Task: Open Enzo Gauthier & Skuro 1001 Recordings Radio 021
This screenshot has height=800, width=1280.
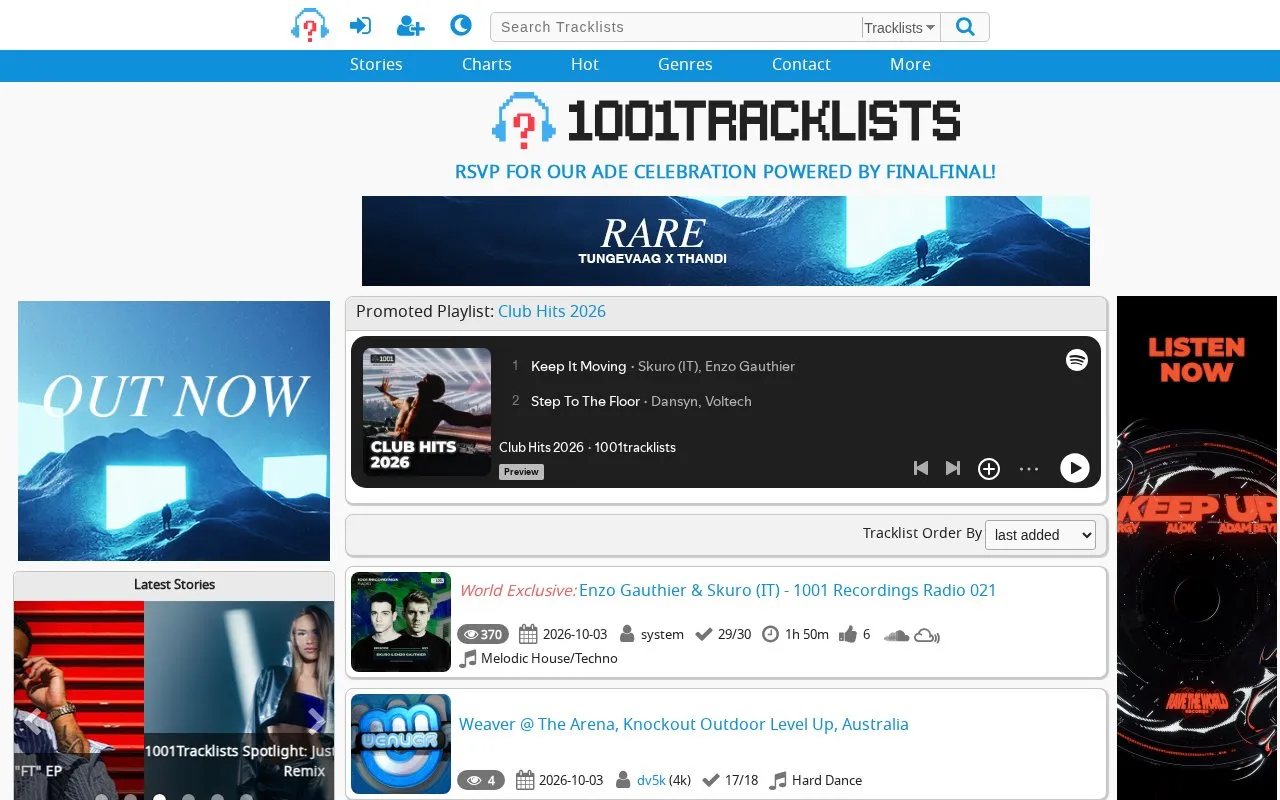Action: 788,590
